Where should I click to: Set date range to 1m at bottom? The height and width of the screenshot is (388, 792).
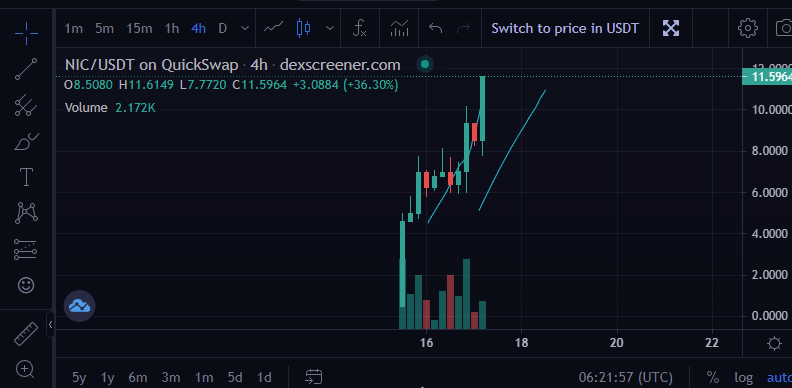pyautogui.click(x=204, y=377)
